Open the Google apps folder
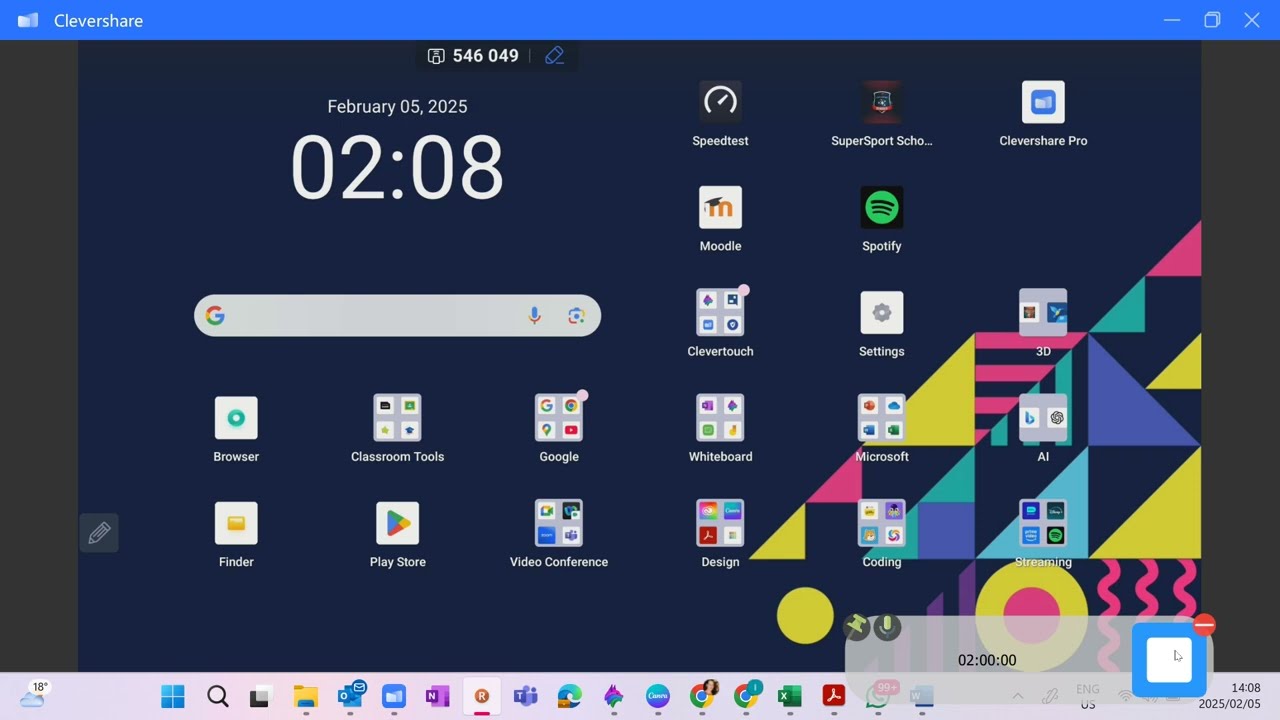This screenshot has width=1280, height=720. coord(559,418)
